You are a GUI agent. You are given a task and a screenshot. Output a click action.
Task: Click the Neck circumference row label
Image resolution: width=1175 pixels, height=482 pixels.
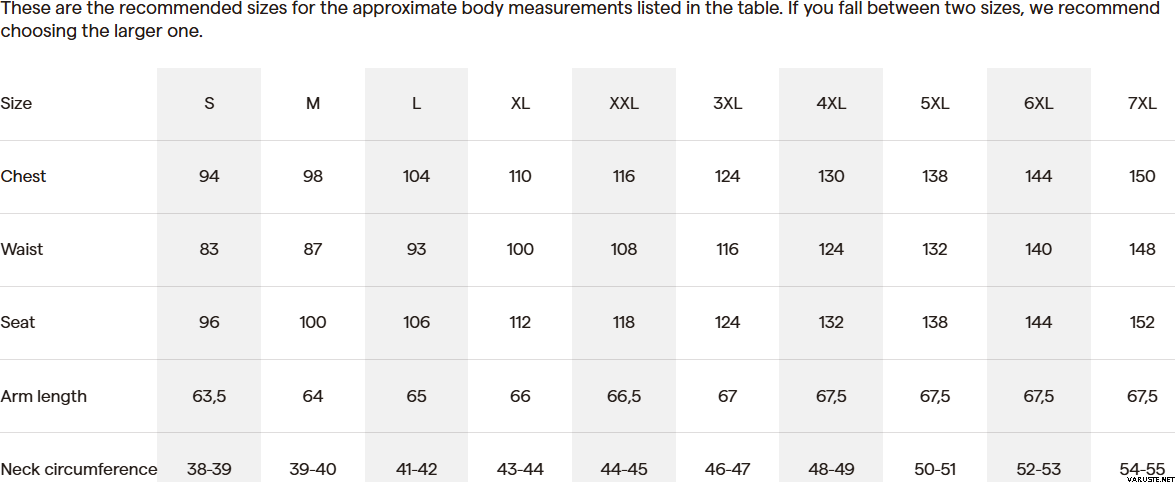pos(79,469)
